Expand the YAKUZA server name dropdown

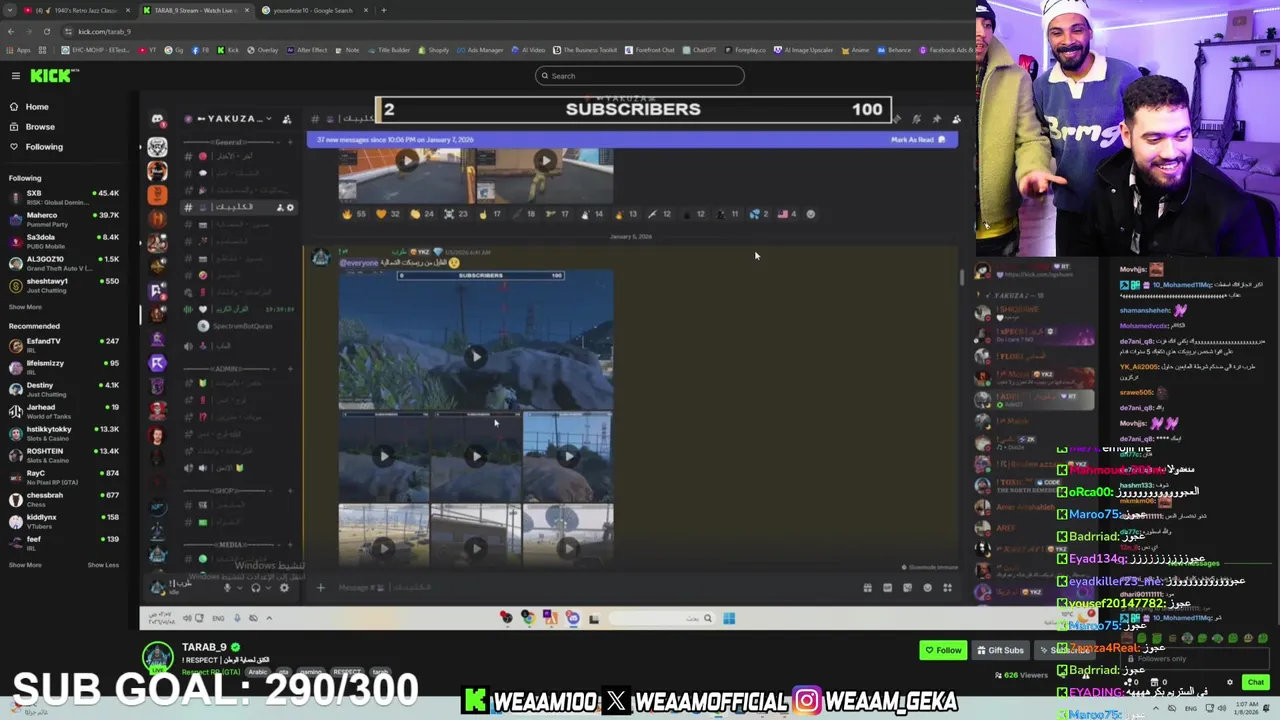[268, 119]
